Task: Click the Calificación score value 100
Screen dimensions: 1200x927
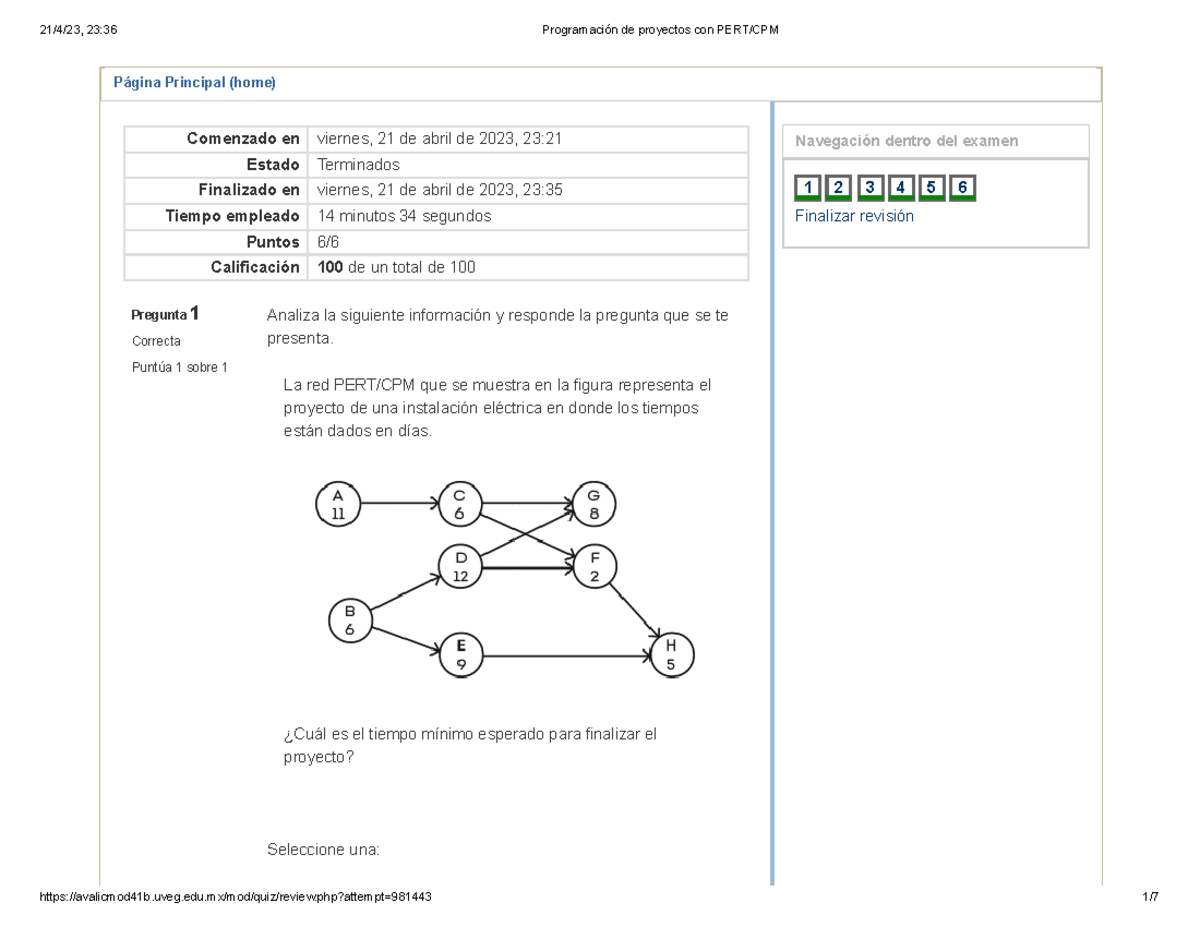Action: point(331,267)
